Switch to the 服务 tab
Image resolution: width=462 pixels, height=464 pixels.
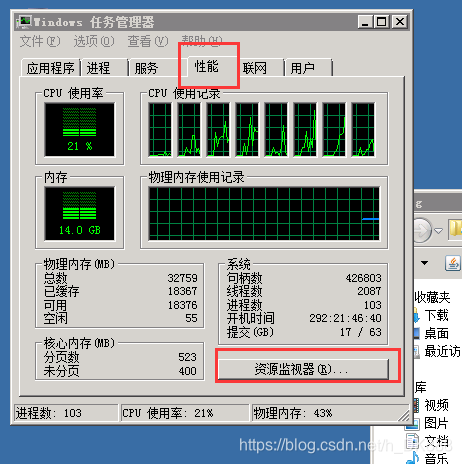pyautogui.click(x=153, y=68)
